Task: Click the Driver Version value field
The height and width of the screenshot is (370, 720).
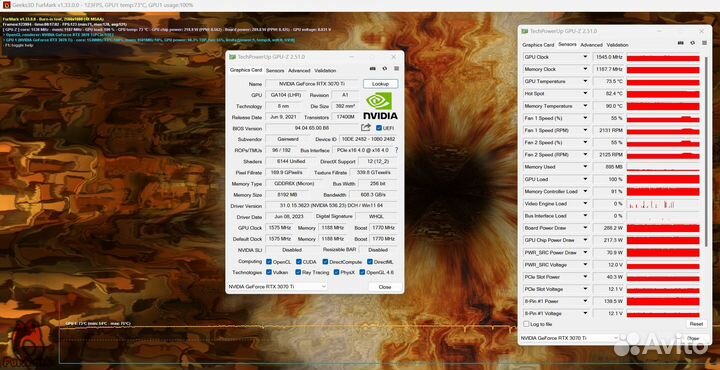Action: 332,206
